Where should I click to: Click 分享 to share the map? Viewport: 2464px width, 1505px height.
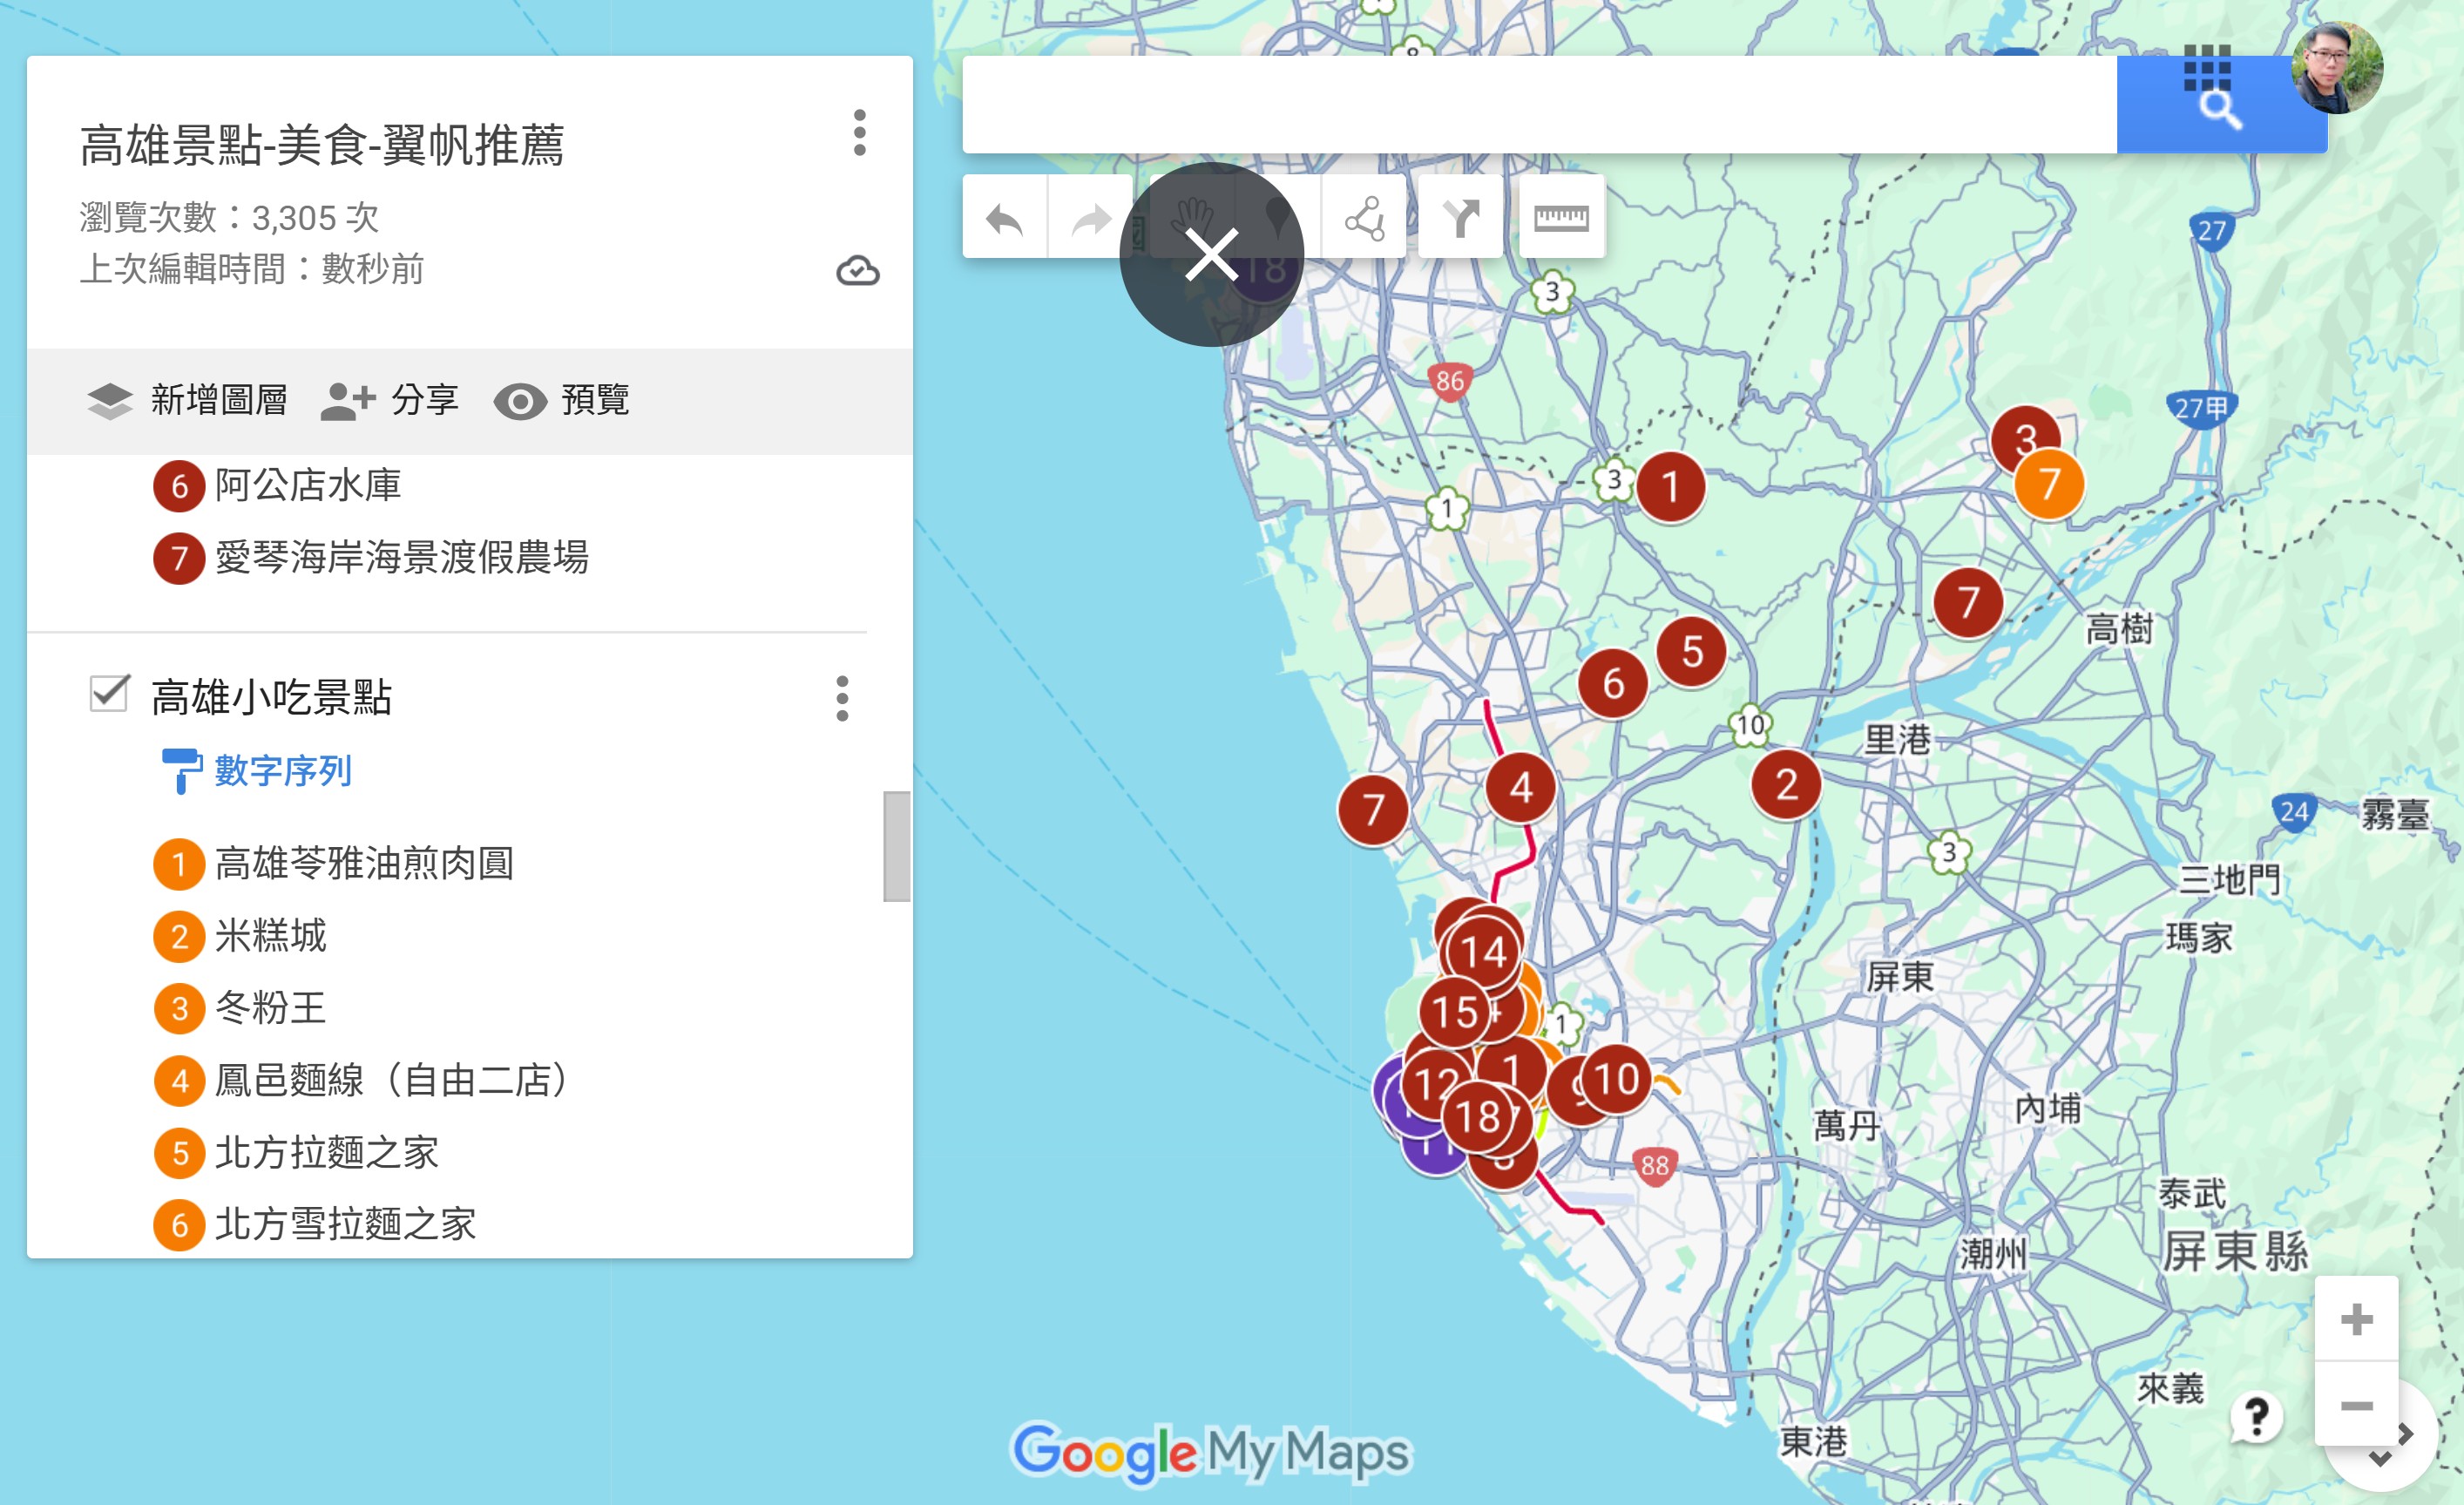(x=390, y=401)
